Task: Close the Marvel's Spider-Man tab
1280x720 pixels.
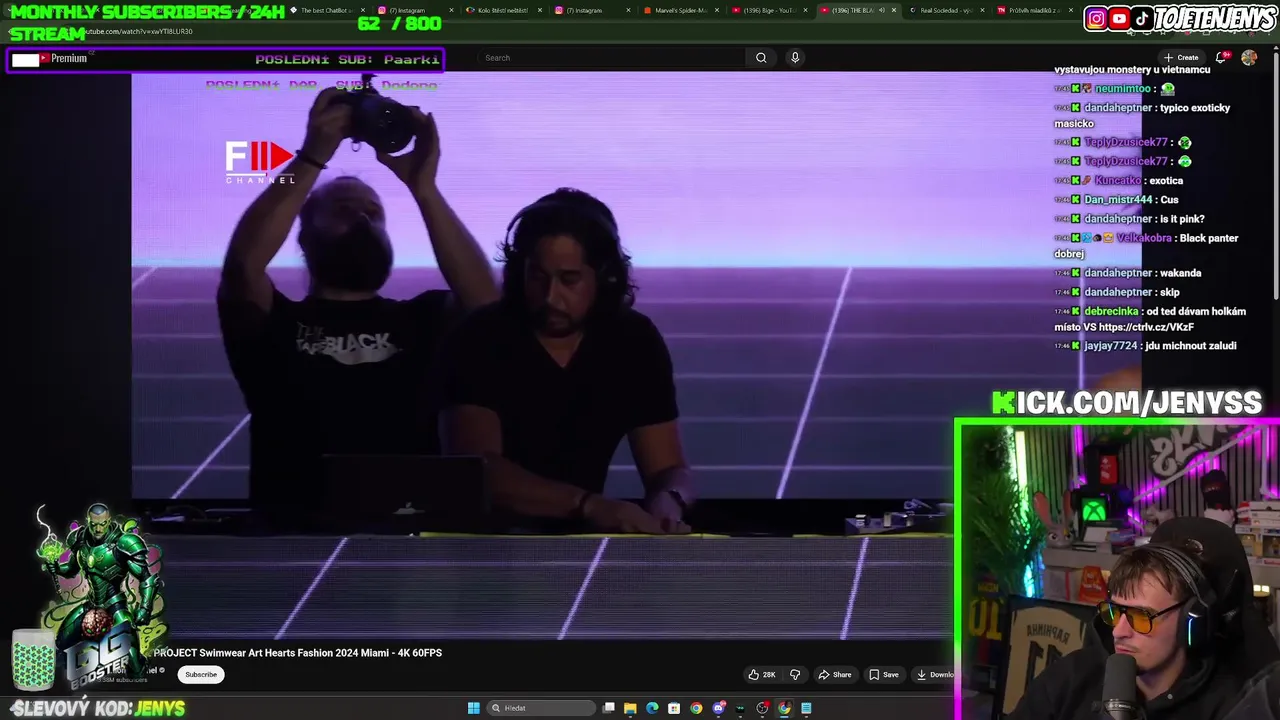Action: (x=716, y=10)
